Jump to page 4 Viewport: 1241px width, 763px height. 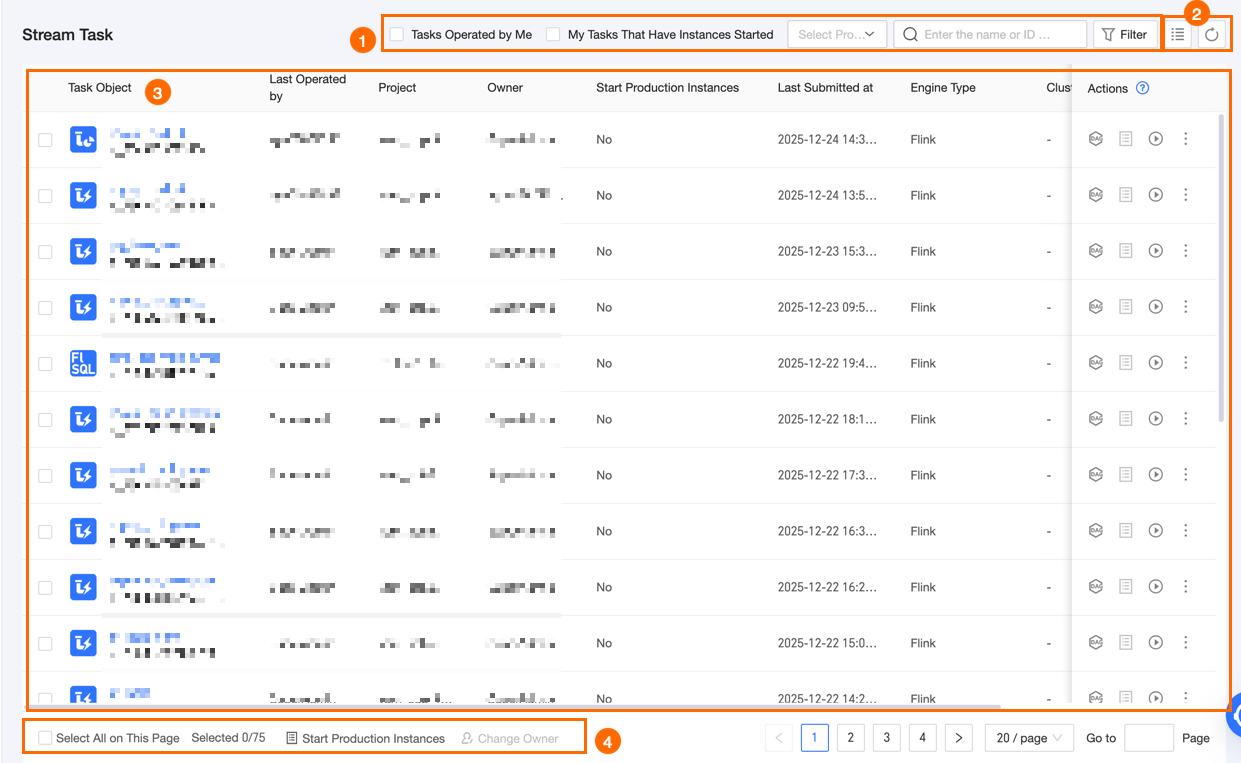click(x=922, y=738)
